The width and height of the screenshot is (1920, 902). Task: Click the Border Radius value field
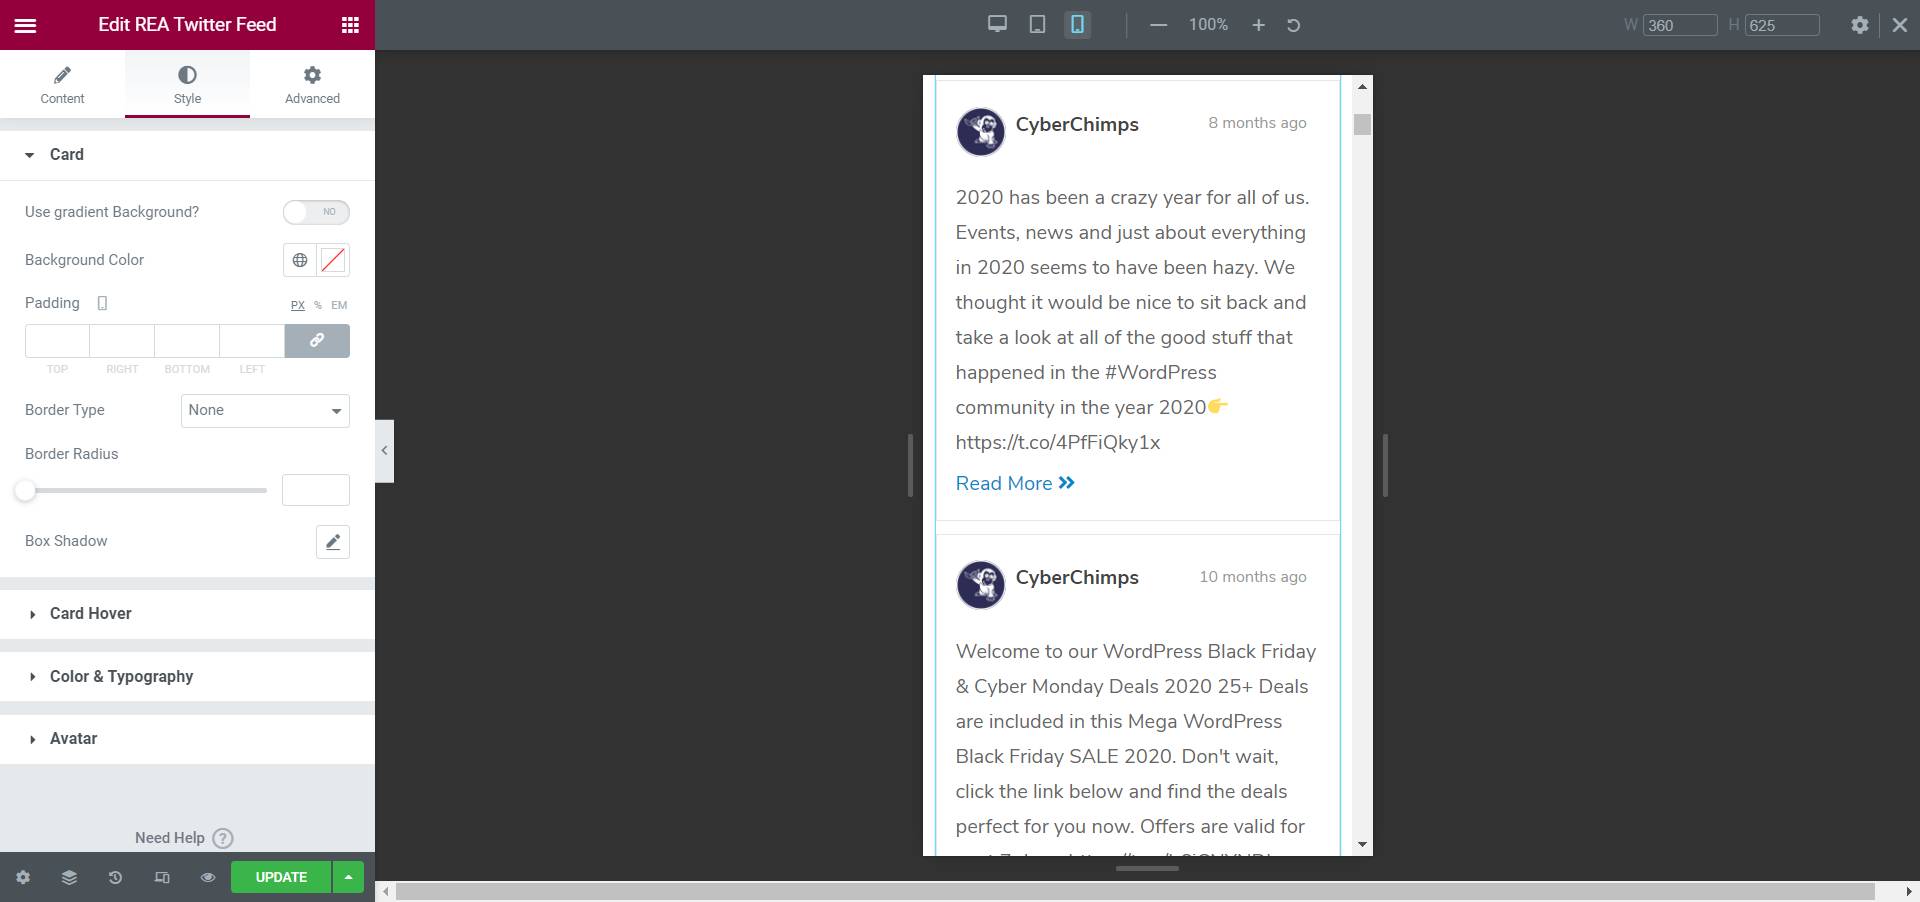tap(316, 490)
